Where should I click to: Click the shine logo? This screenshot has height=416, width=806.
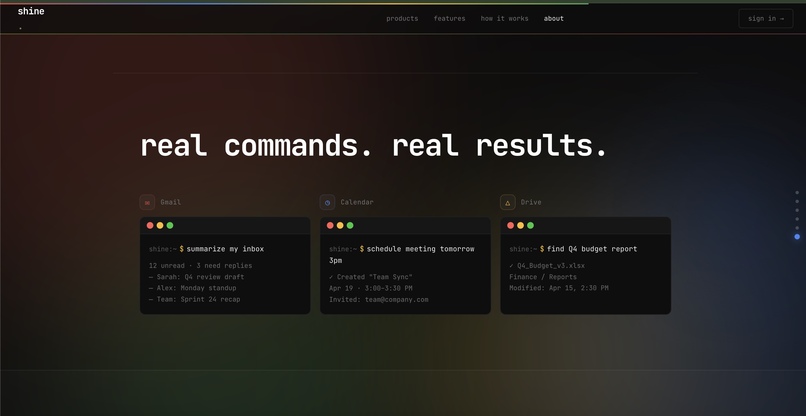point(31,11)
